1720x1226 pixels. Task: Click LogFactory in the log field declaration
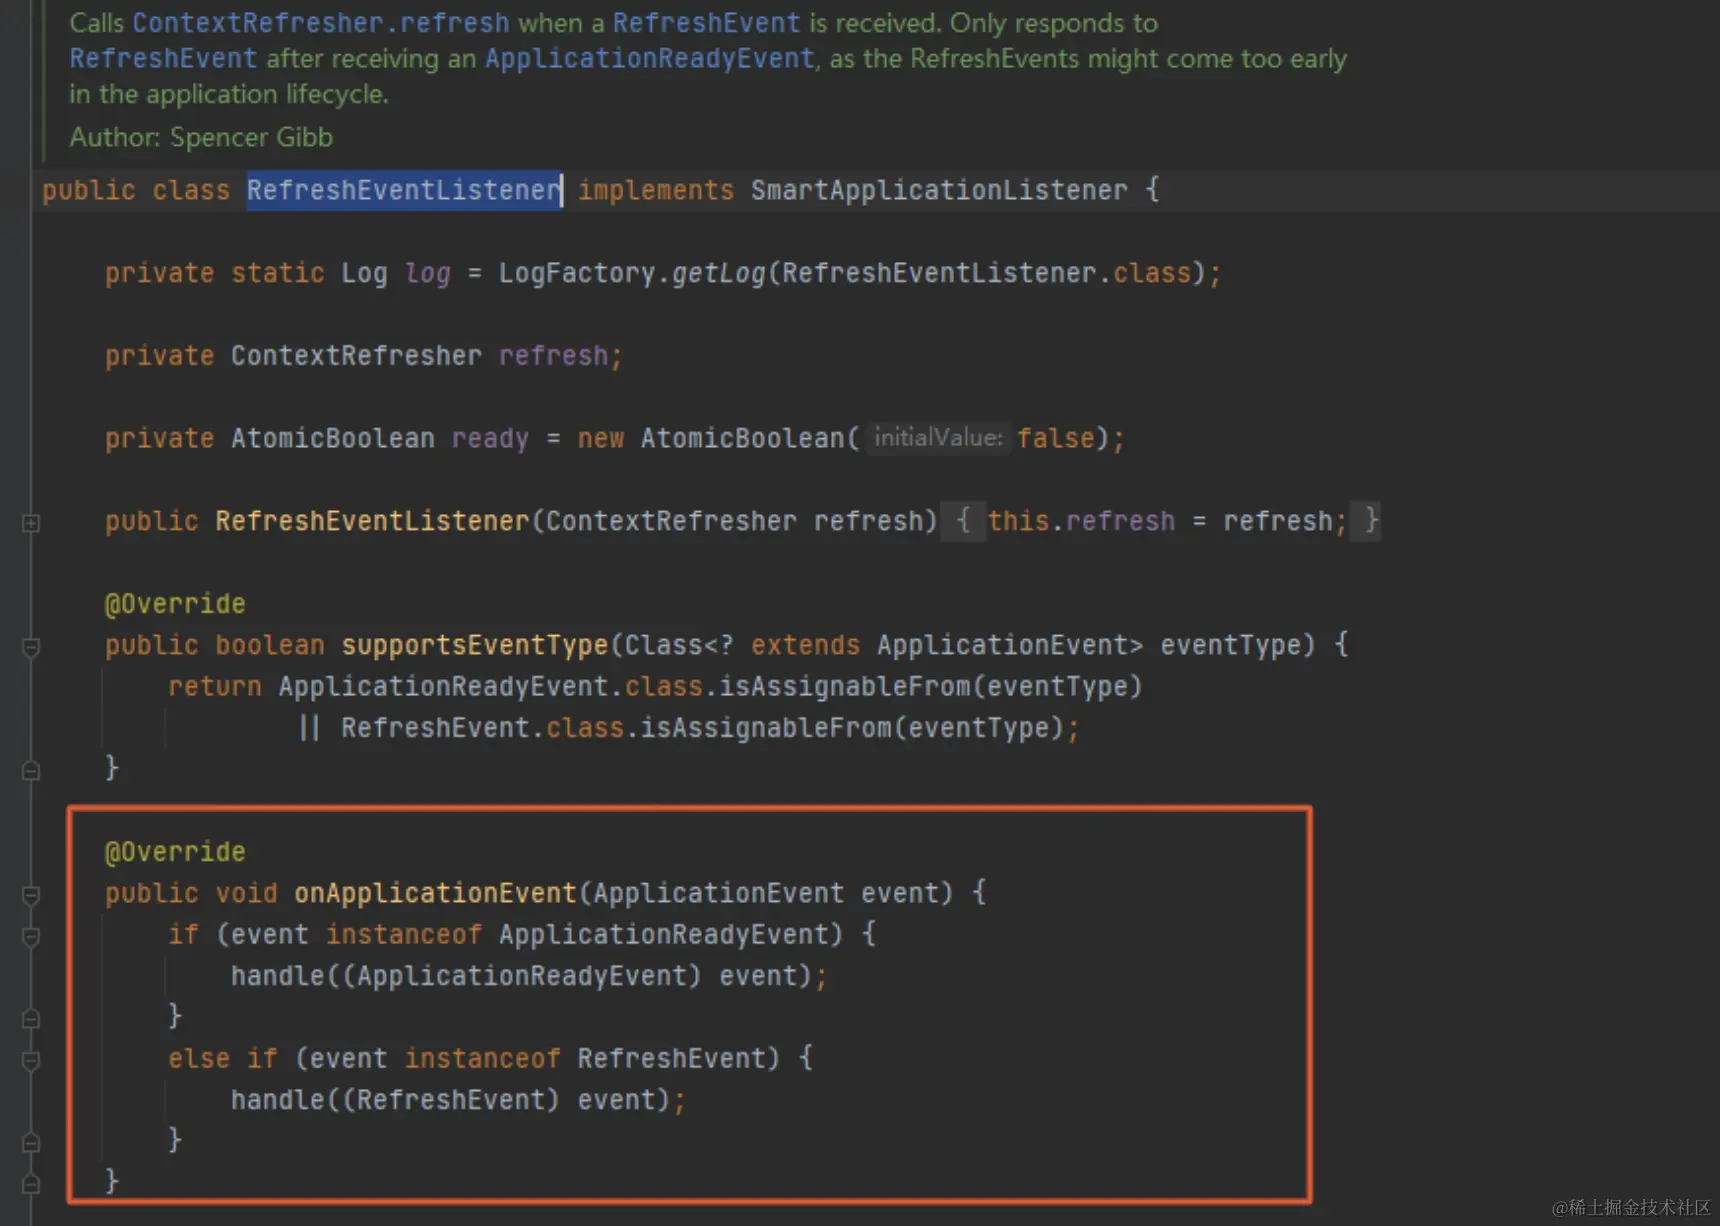click(x=577, y=273)
